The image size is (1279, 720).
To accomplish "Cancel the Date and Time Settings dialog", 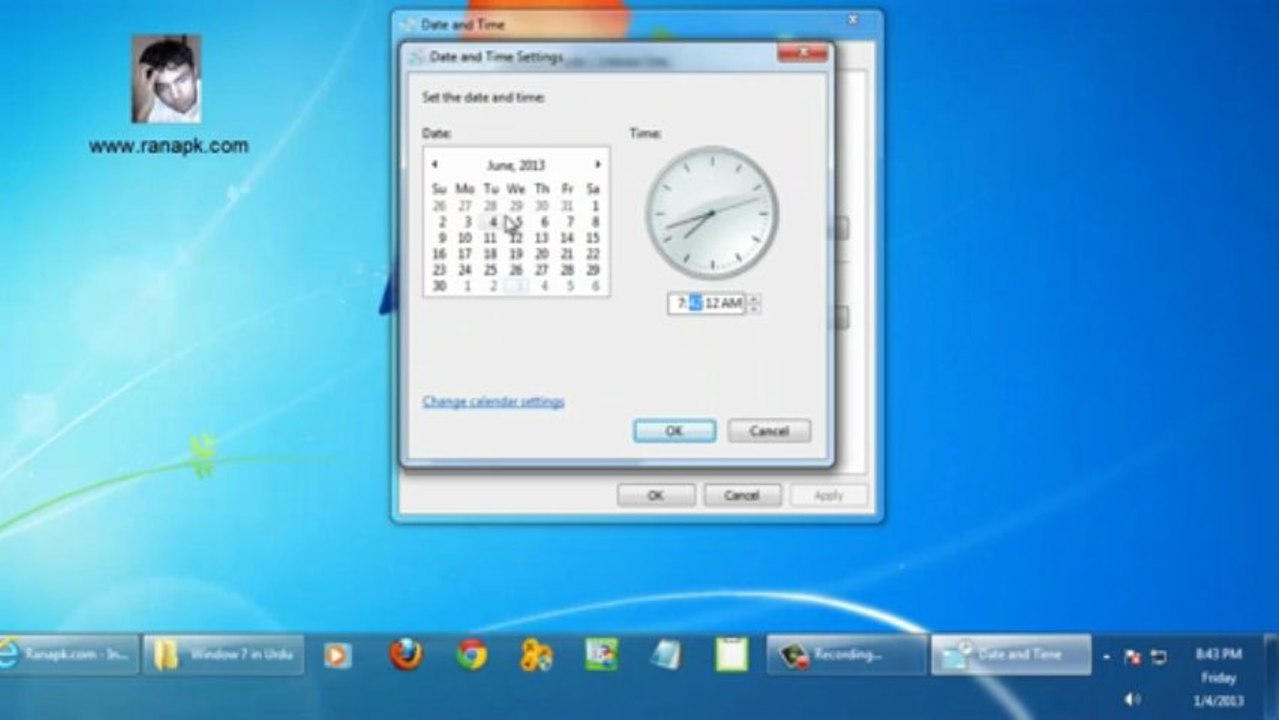I will (768, 431).
